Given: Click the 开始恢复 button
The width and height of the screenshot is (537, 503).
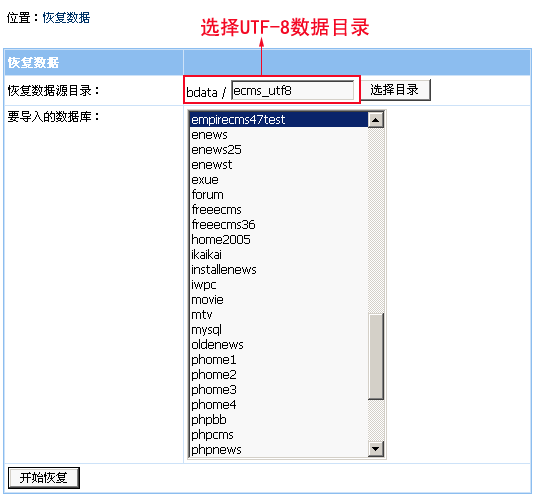Looking at the screenshot, I should (x=43, y=478).
